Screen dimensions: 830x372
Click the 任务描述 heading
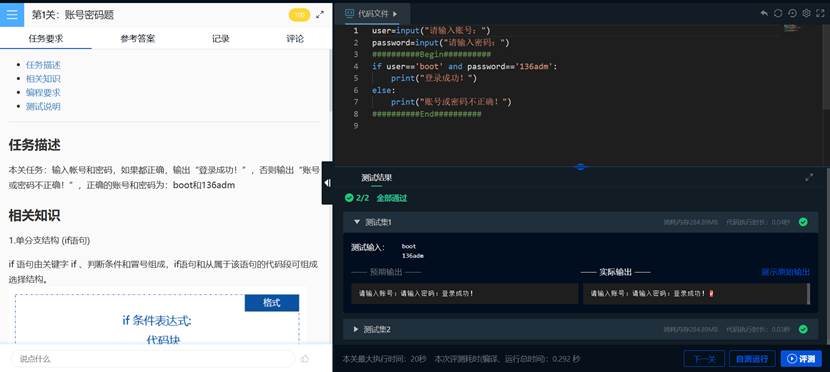[34, 145]
